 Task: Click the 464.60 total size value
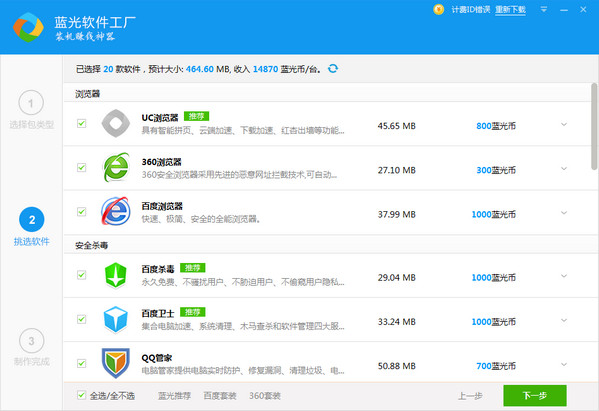pyautogui.click(x=199, y=69)
